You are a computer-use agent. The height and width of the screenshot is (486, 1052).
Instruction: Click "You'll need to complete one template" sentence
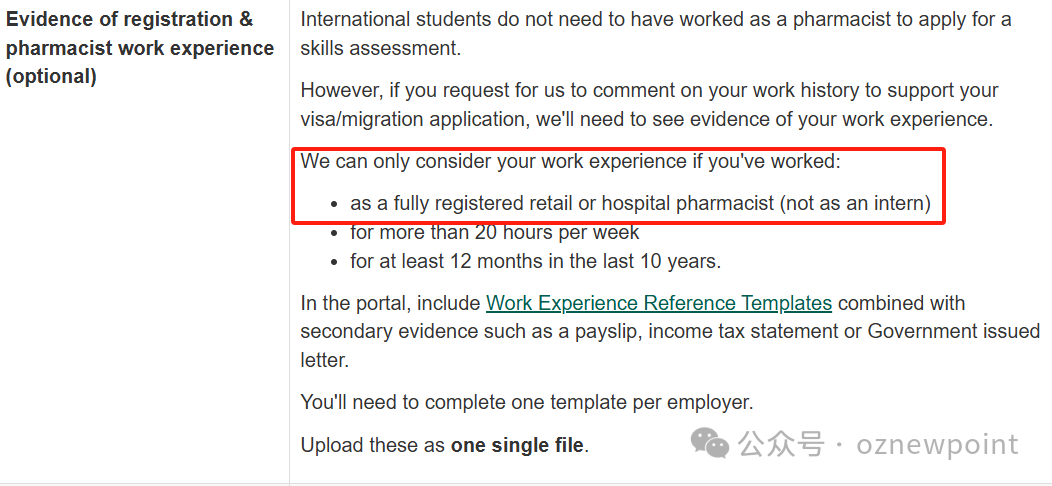(x=526, y=402)
